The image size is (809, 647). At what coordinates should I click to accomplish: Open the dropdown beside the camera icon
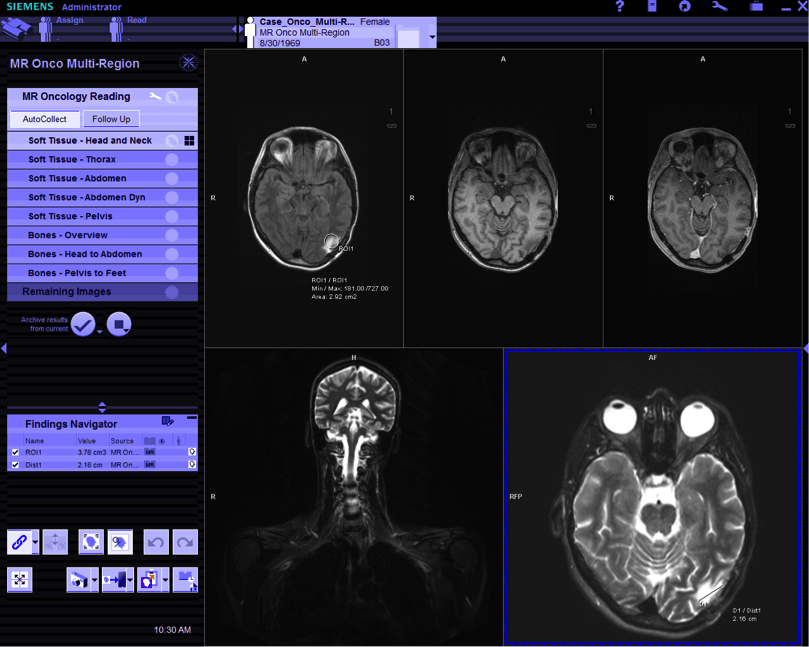[93, 579]
